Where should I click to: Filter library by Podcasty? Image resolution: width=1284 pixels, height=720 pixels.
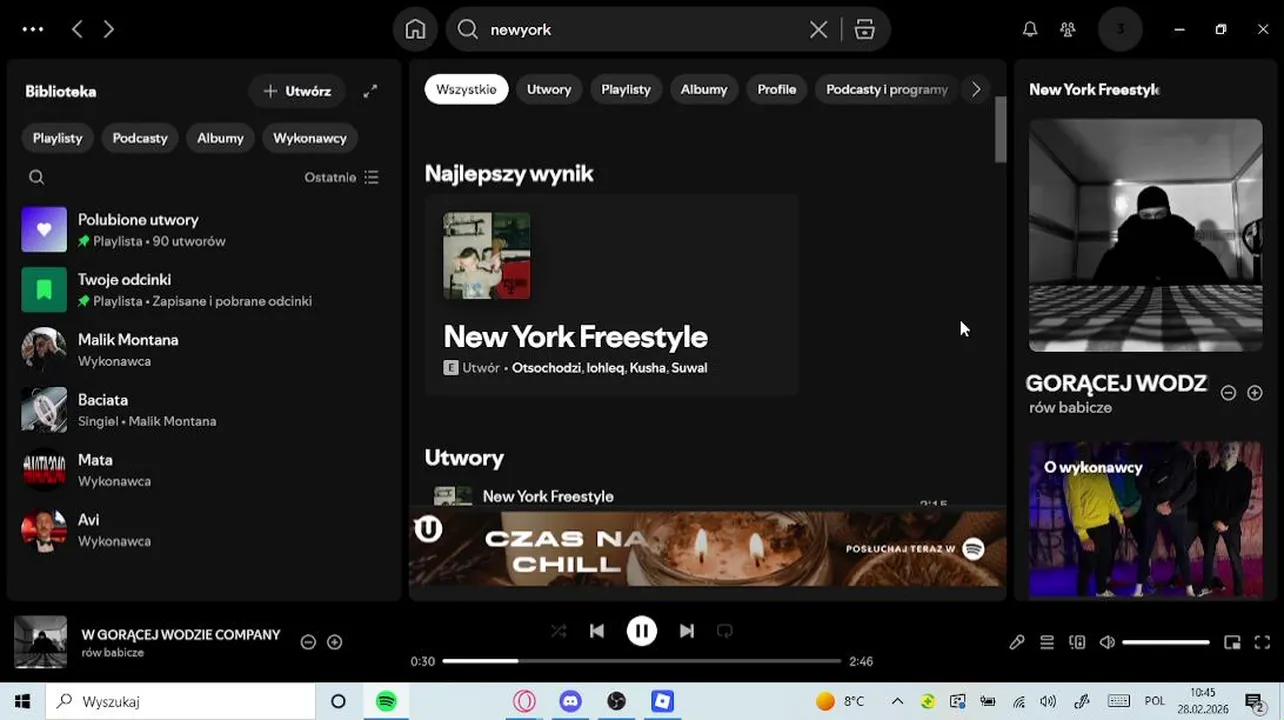coord(140,138)
